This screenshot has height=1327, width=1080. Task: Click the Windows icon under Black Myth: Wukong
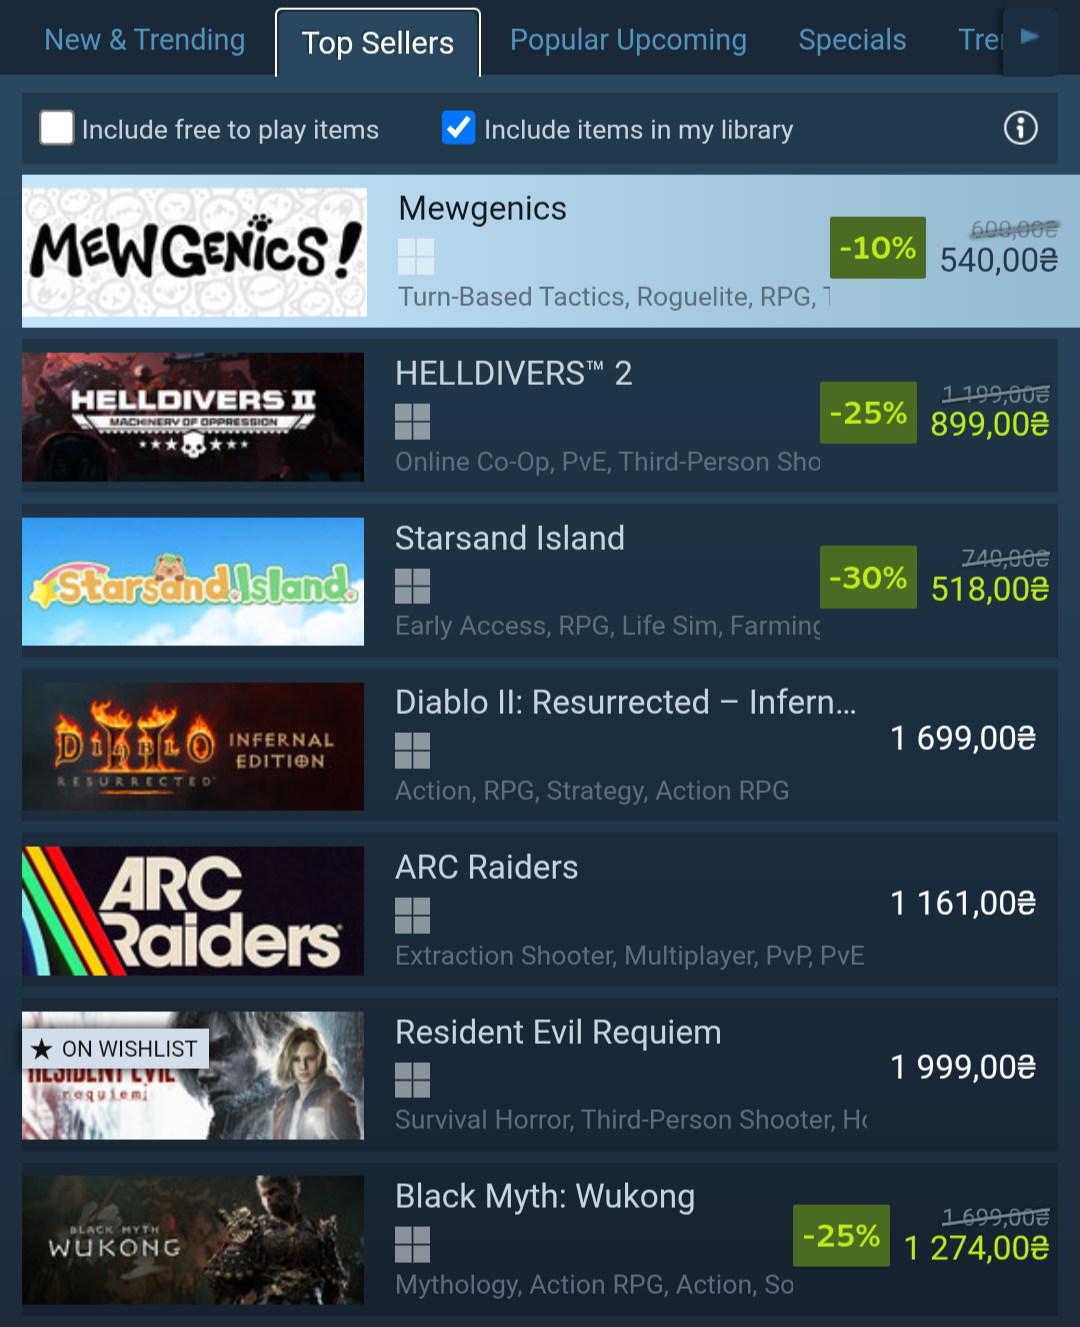click(x=412, y=1245)
